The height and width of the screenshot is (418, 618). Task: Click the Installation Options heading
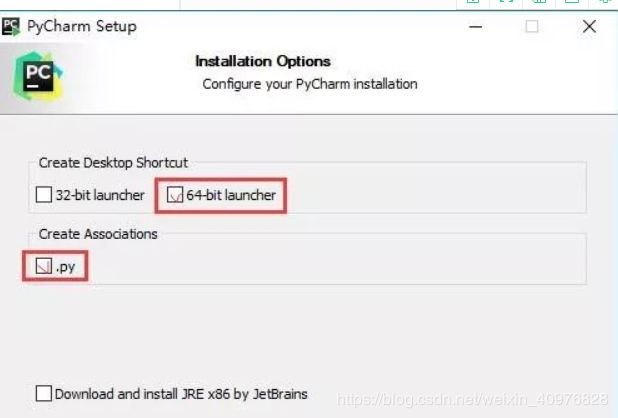click(x=263, y=61)
